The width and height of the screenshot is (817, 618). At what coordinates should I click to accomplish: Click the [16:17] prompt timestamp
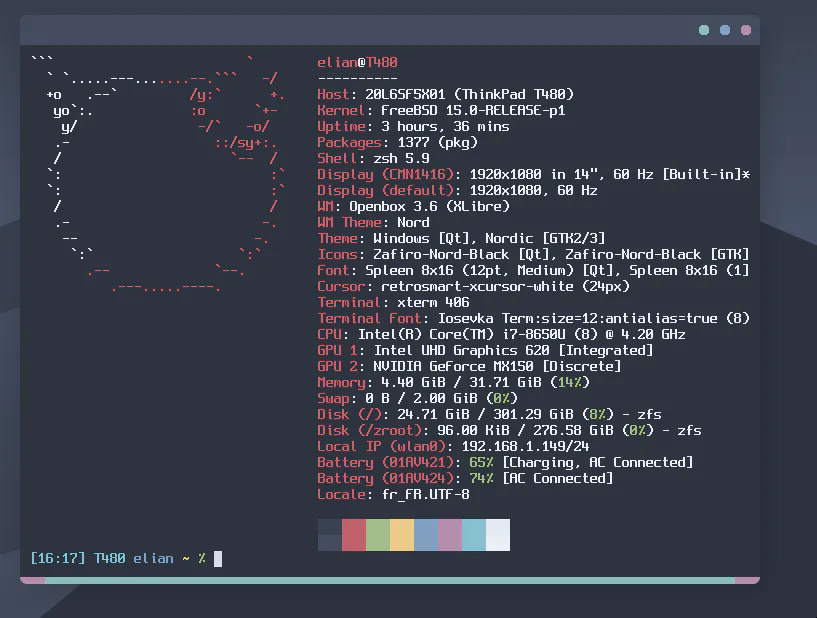point(58,559)
